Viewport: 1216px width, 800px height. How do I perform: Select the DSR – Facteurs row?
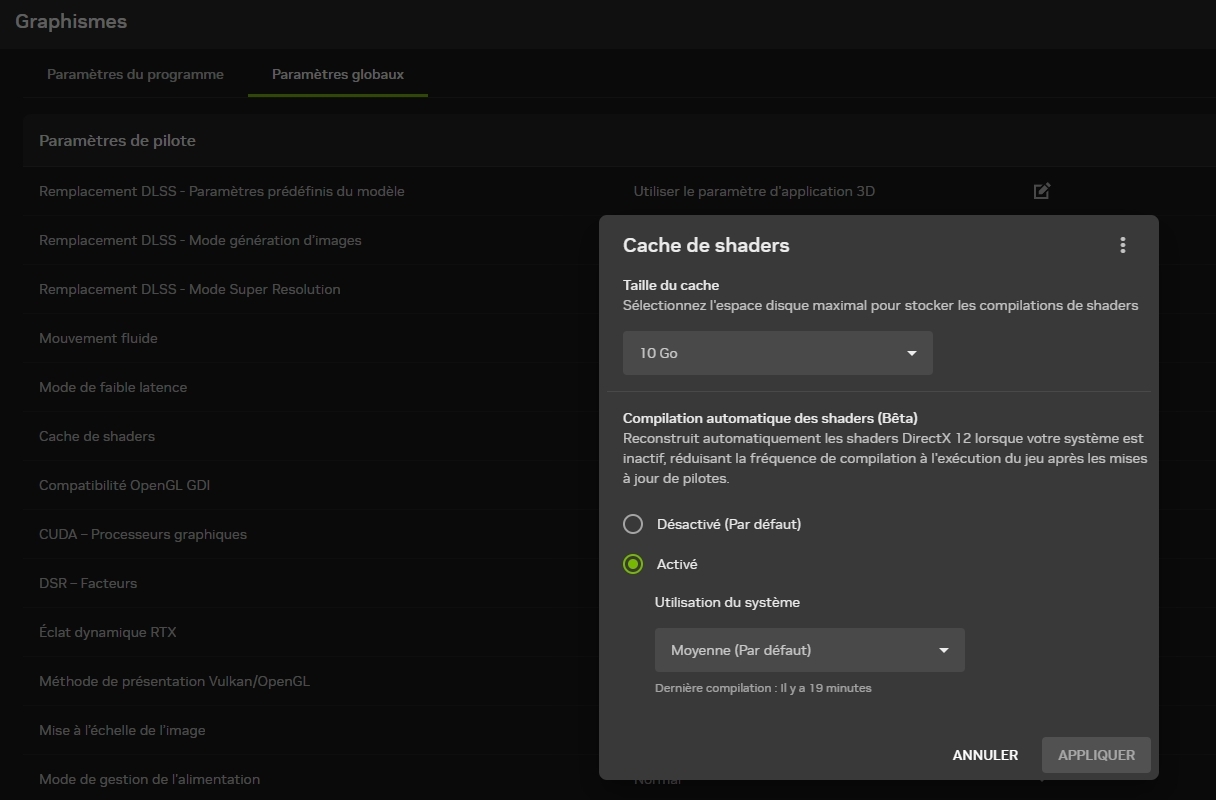88,583
